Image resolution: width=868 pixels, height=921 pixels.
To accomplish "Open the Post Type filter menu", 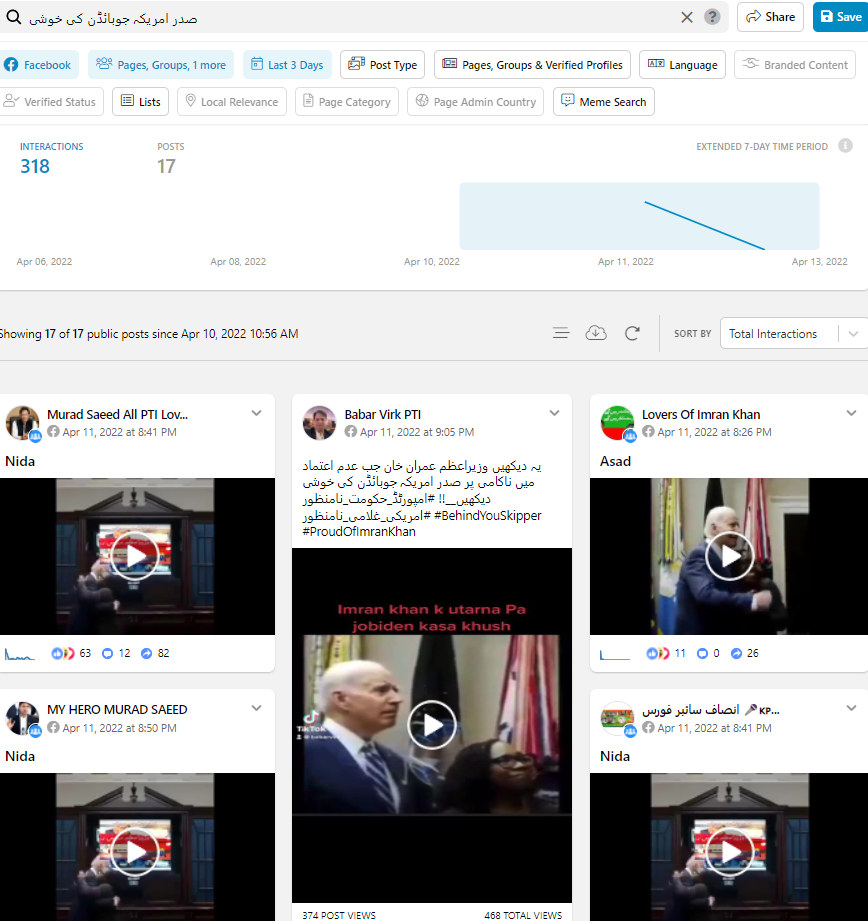I will click(x=382, y=65).
